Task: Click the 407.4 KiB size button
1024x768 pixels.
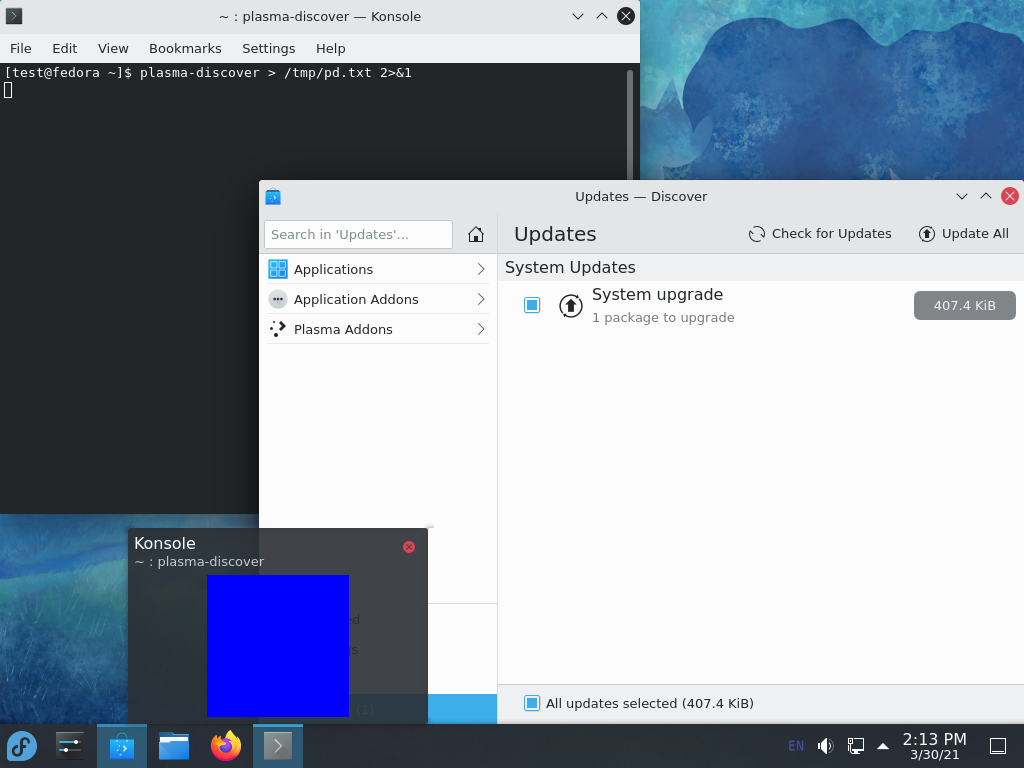Action: (965, 306)
